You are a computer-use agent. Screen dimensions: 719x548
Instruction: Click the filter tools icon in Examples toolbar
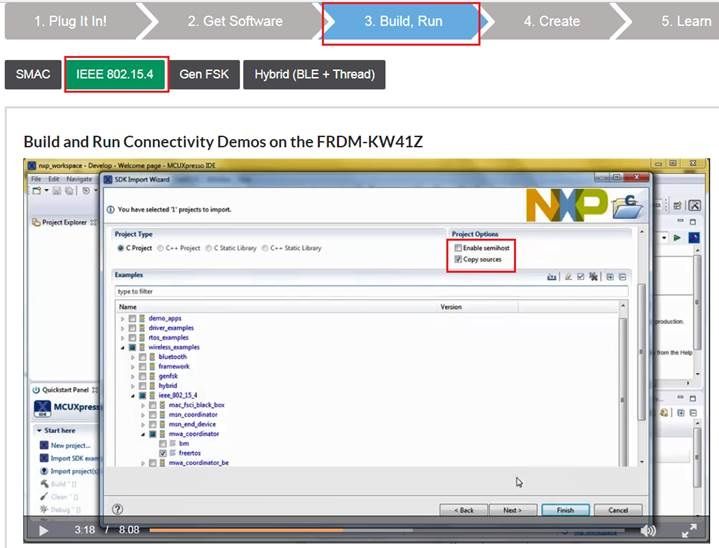coord(593,277)
